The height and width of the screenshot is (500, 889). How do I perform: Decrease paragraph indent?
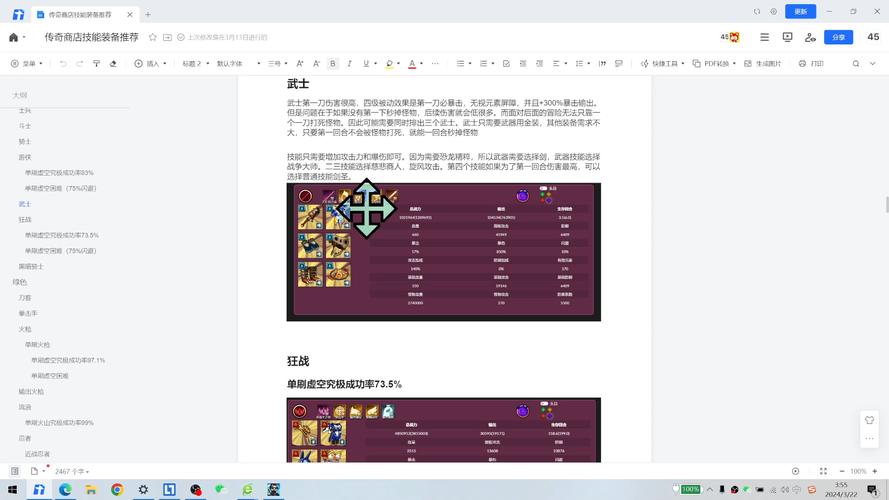click(523, 63)
